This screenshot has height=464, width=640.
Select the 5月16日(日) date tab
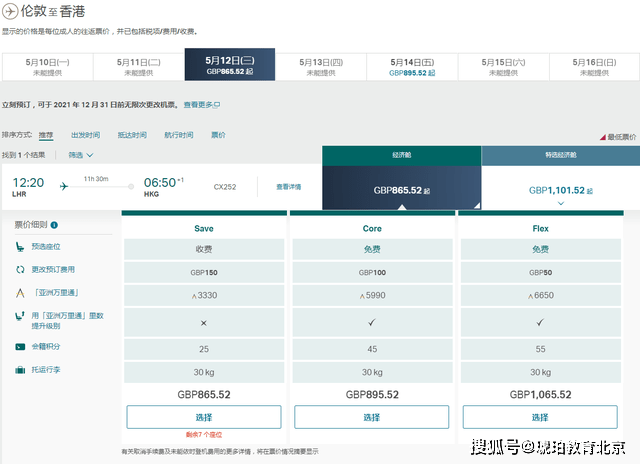click(x=594, y=67)
